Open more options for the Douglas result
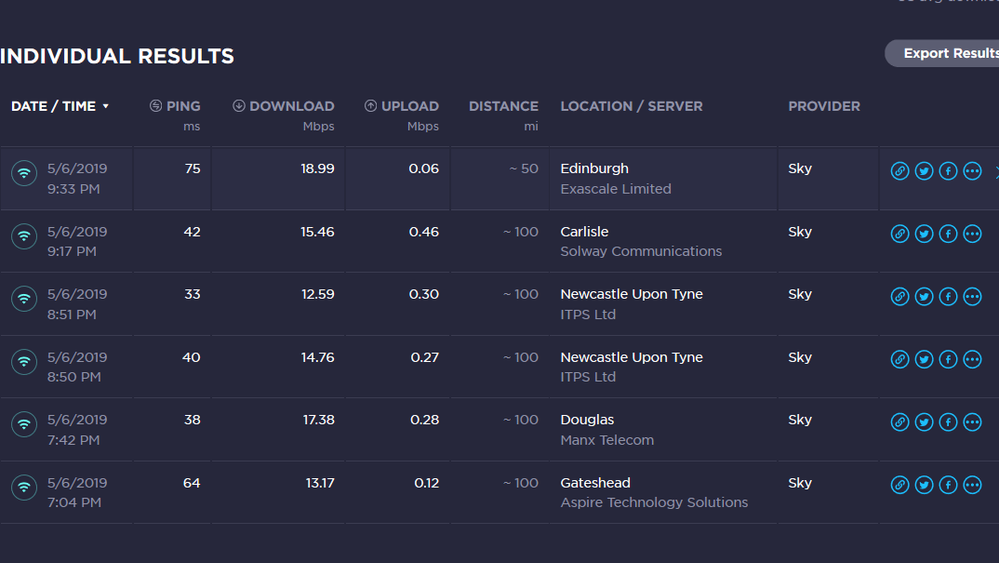 tap(972, 422)
